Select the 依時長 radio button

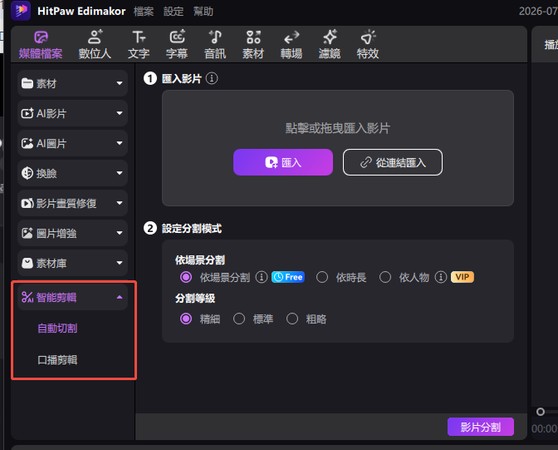(x=322, y=277)
